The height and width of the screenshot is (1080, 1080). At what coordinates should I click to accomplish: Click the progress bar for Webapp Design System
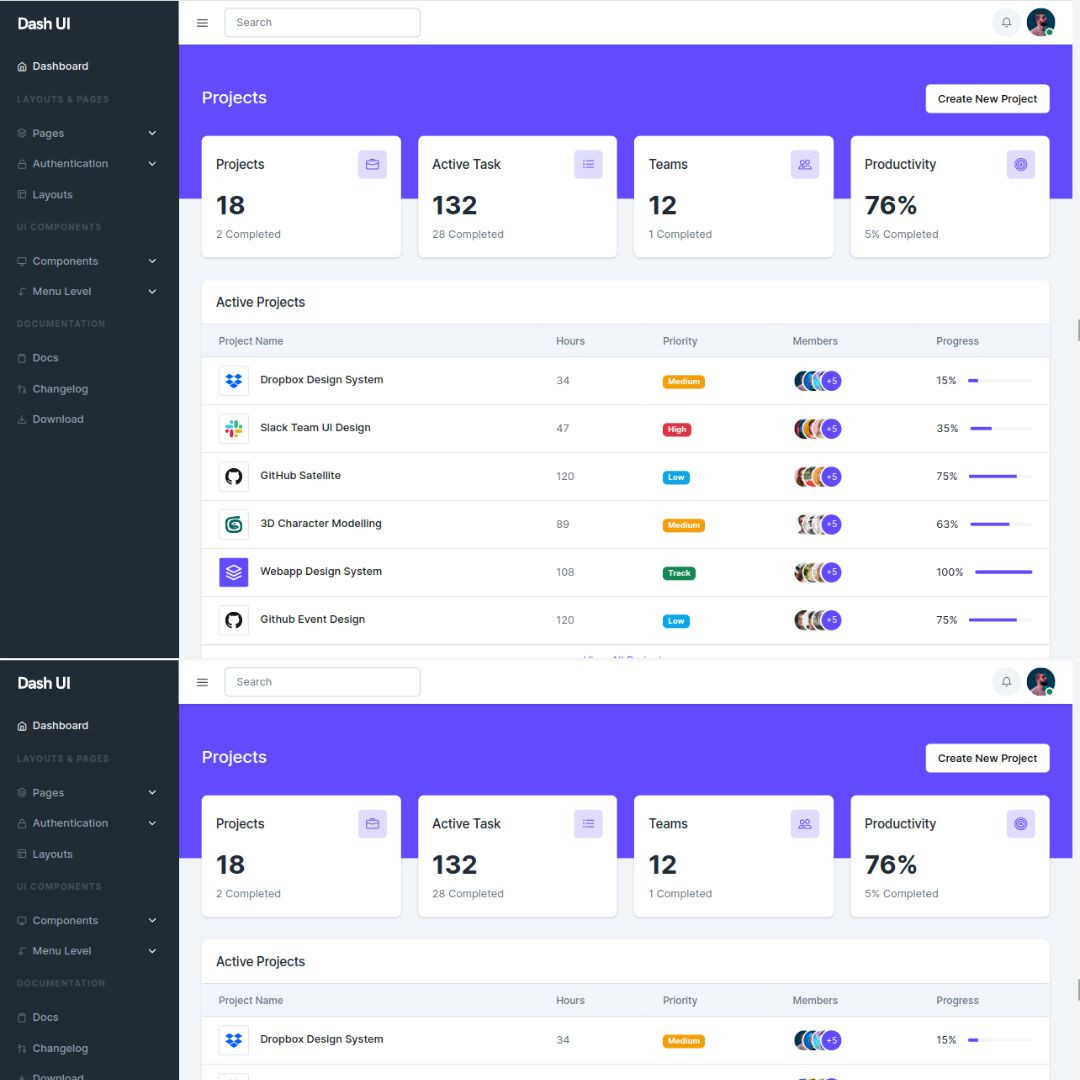(1003, 572)
